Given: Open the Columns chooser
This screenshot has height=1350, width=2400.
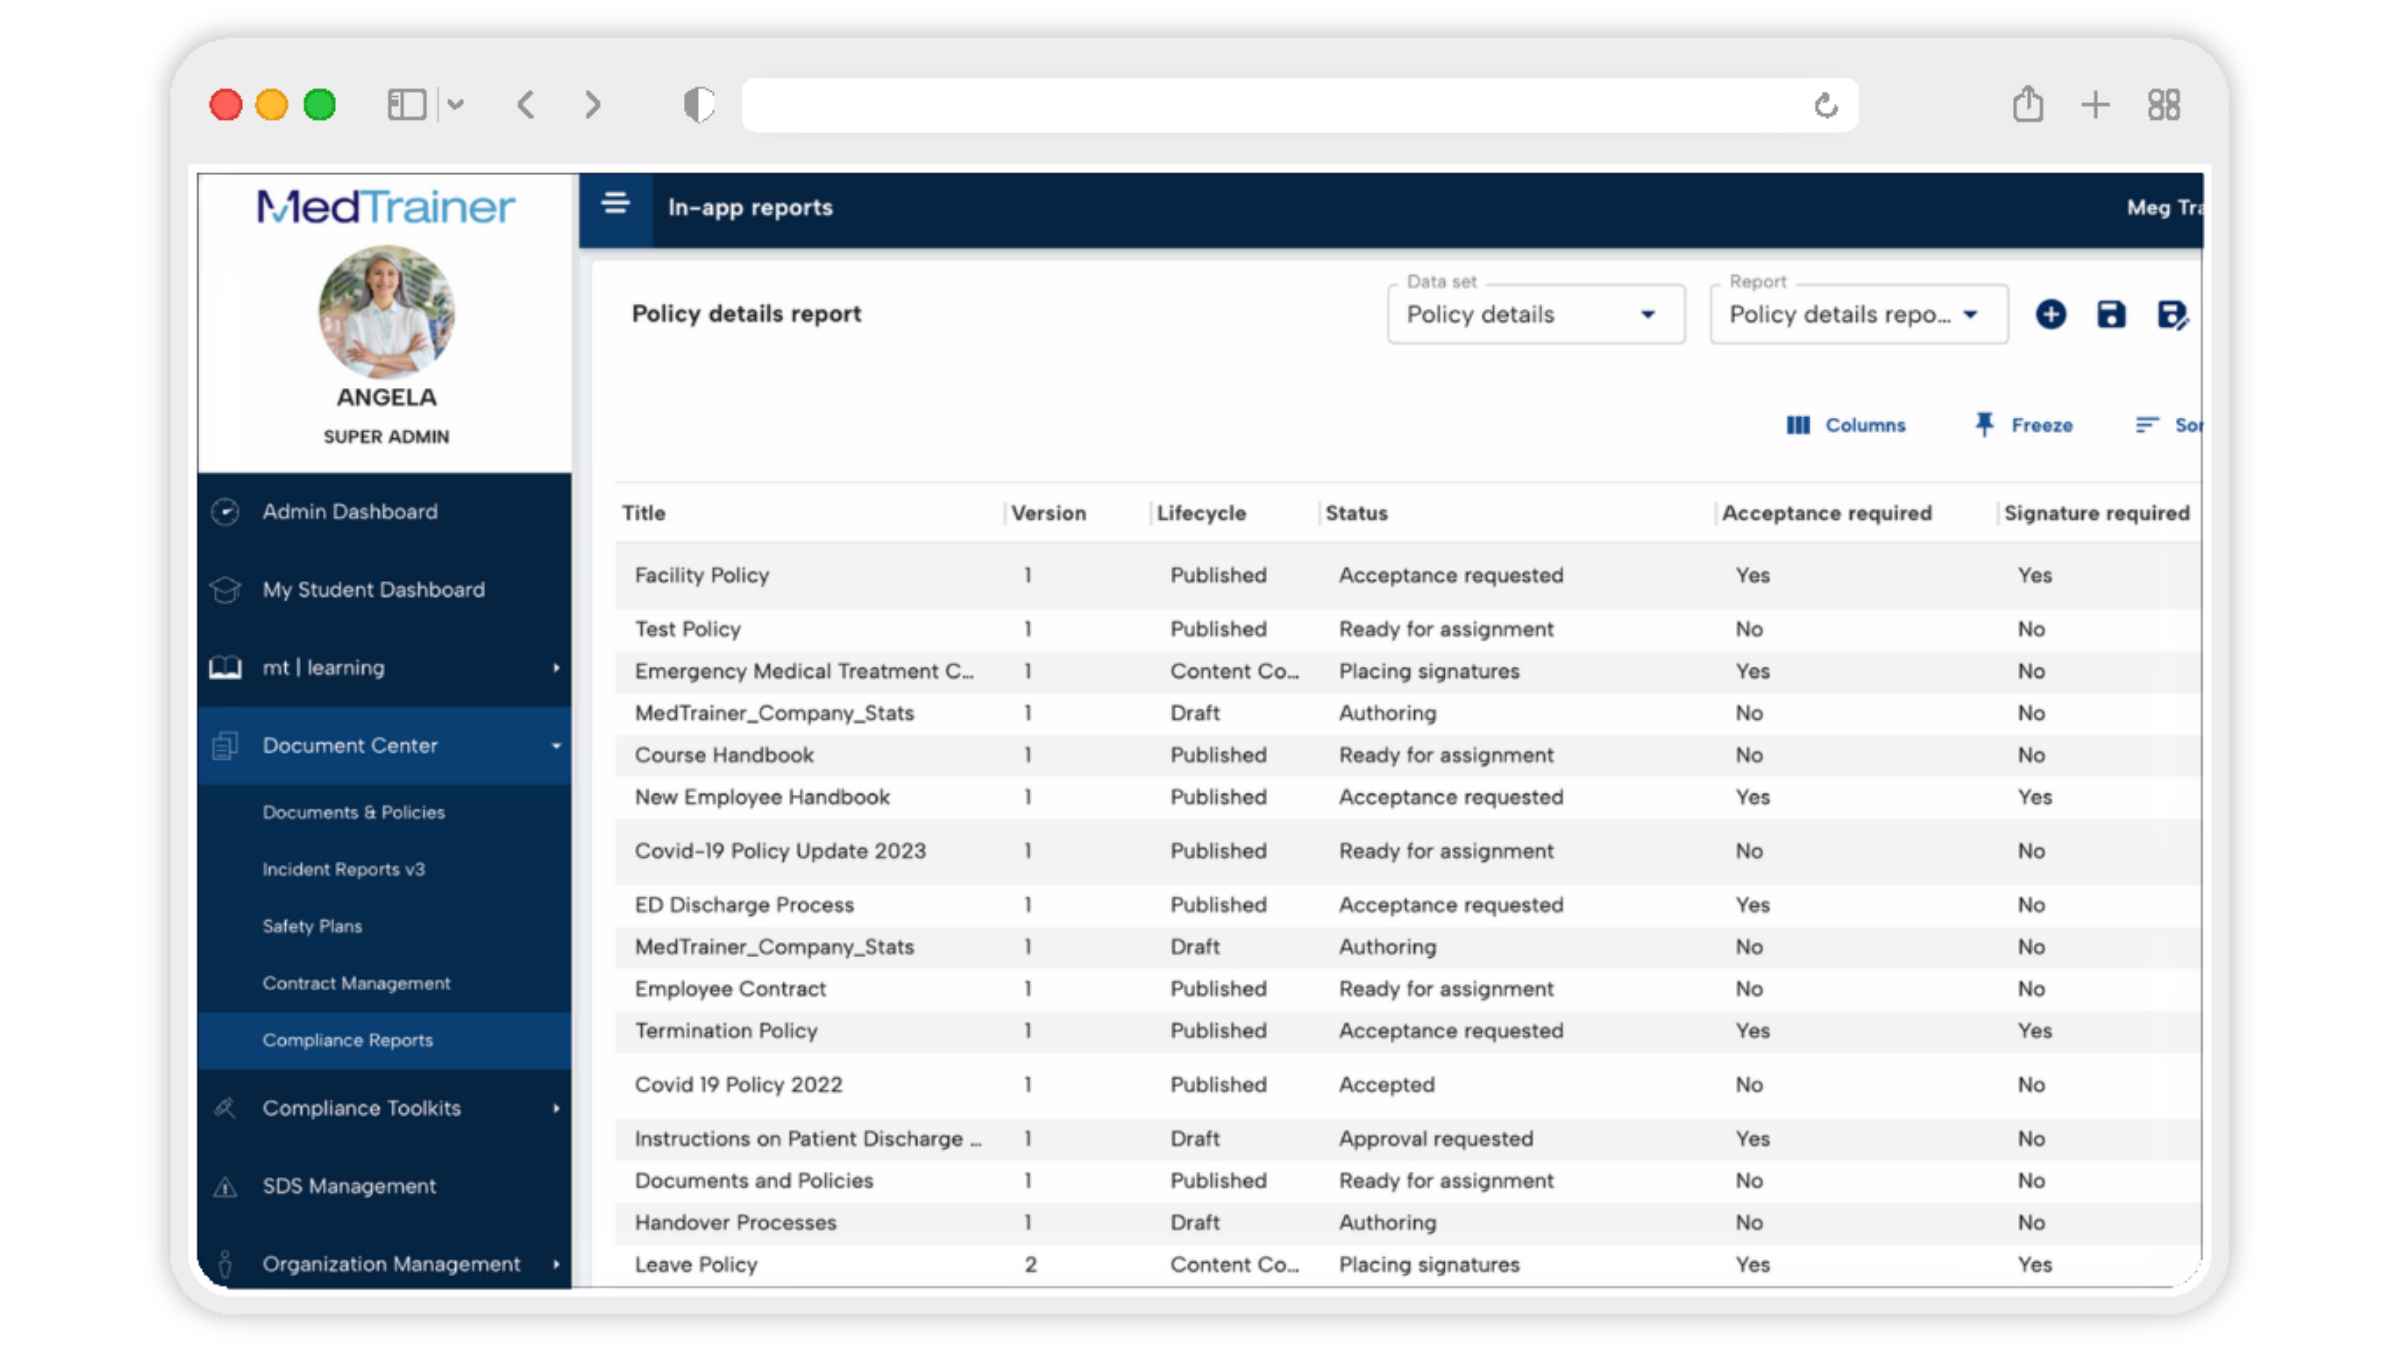Looking at the screenshot, I should click(x=1846, y=425).
